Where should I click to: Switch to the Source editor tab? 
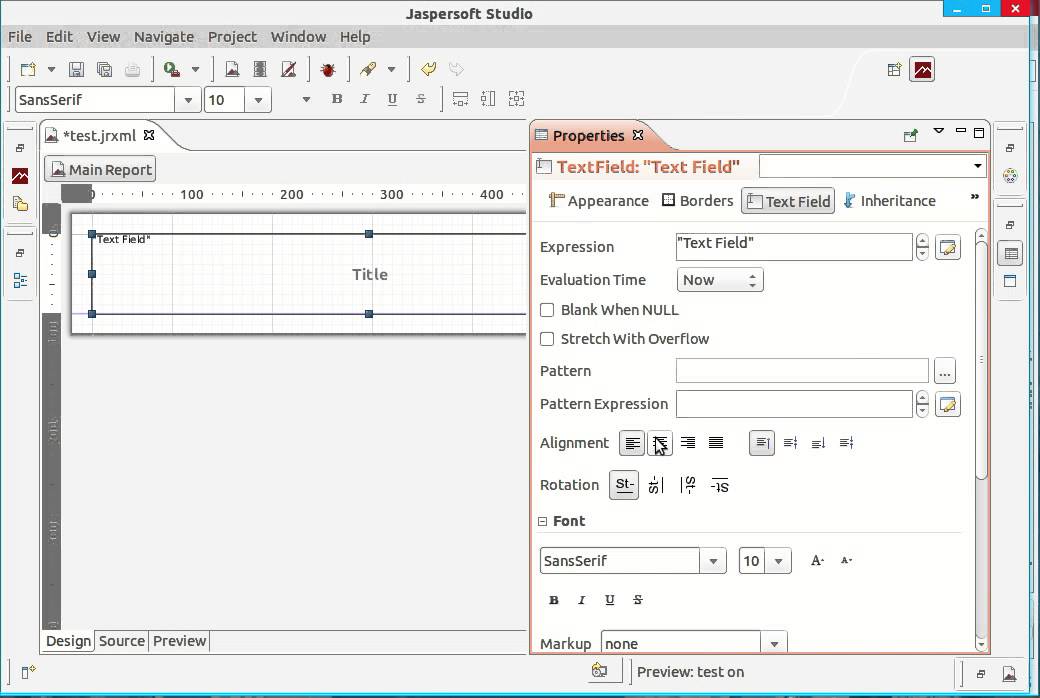click(x=121, y=641)
